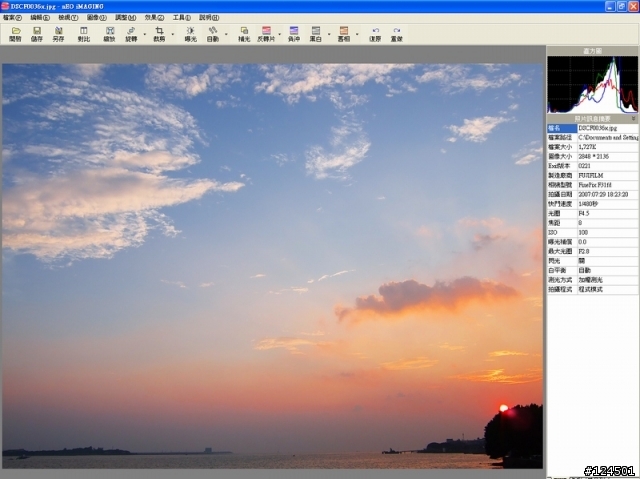Open the 說明(H) menu
The width and height of the screenshot is (640, 479).
pos(209,18)
